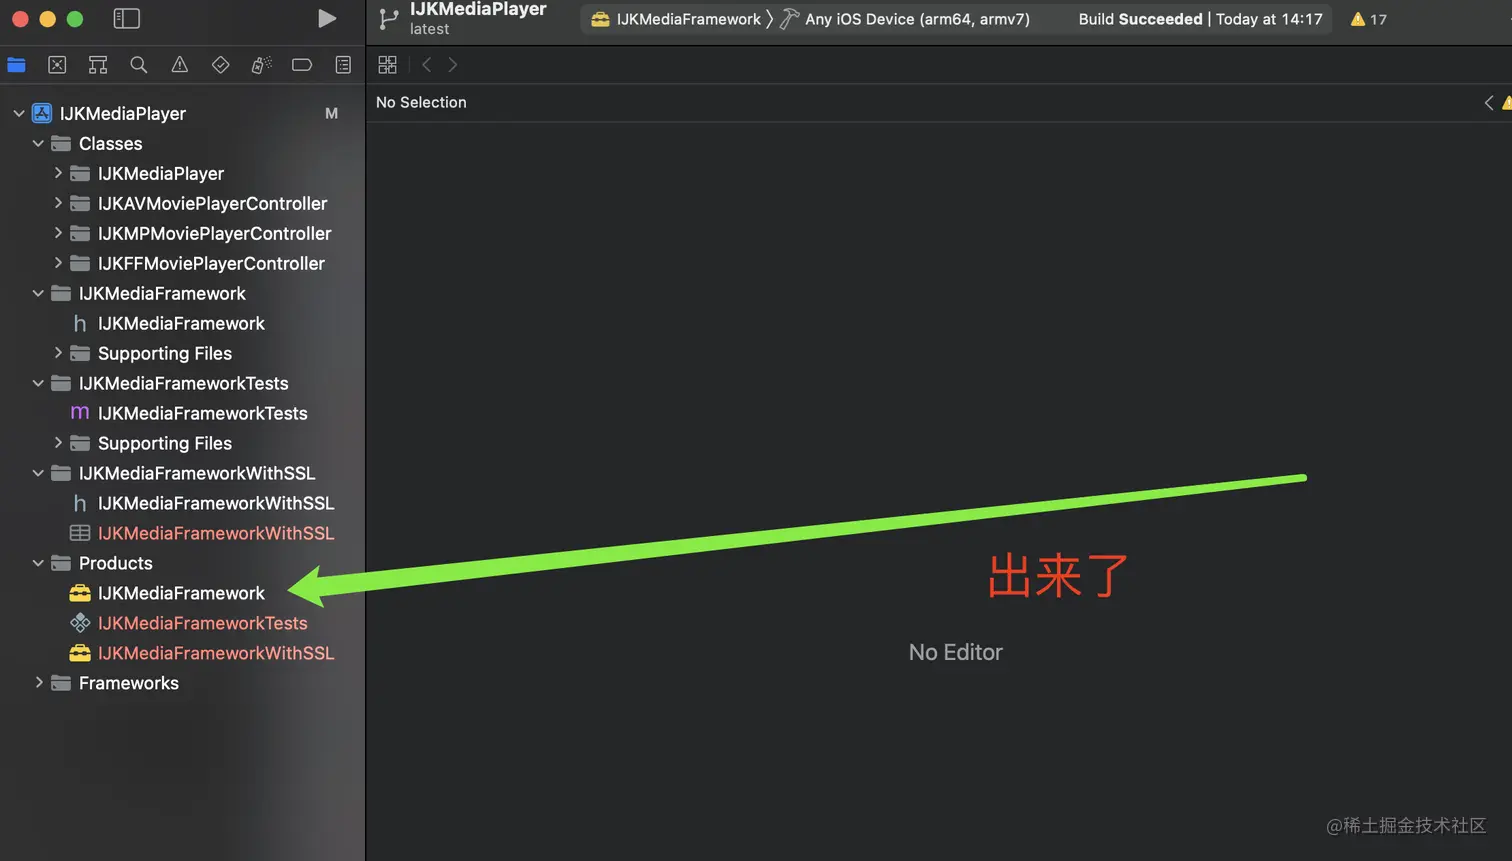Expand Supporting Files under IJKMediaFrameworkTests

[57, 443]
